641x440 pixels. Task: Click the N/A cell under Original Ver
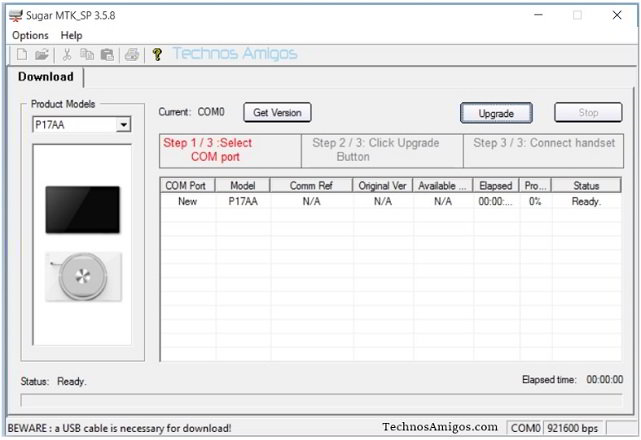[x=383, y=201]
